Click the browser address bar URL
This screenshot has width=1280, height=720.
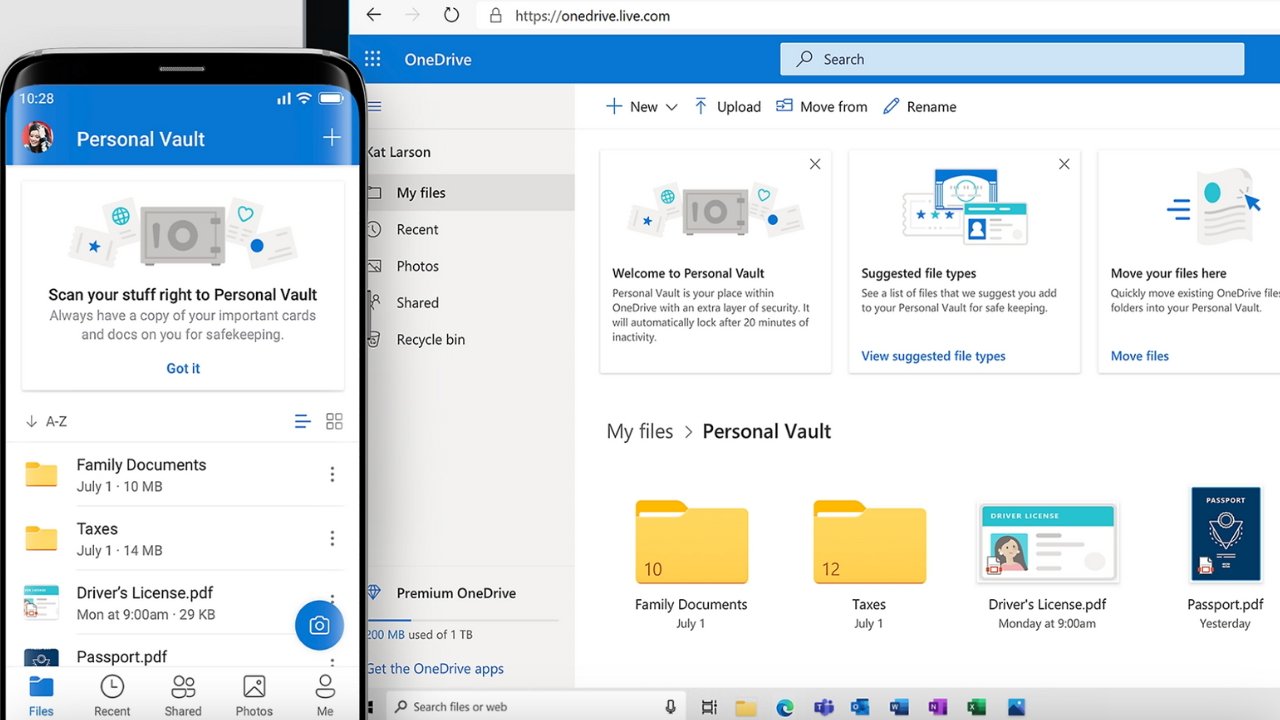[592, 16]
